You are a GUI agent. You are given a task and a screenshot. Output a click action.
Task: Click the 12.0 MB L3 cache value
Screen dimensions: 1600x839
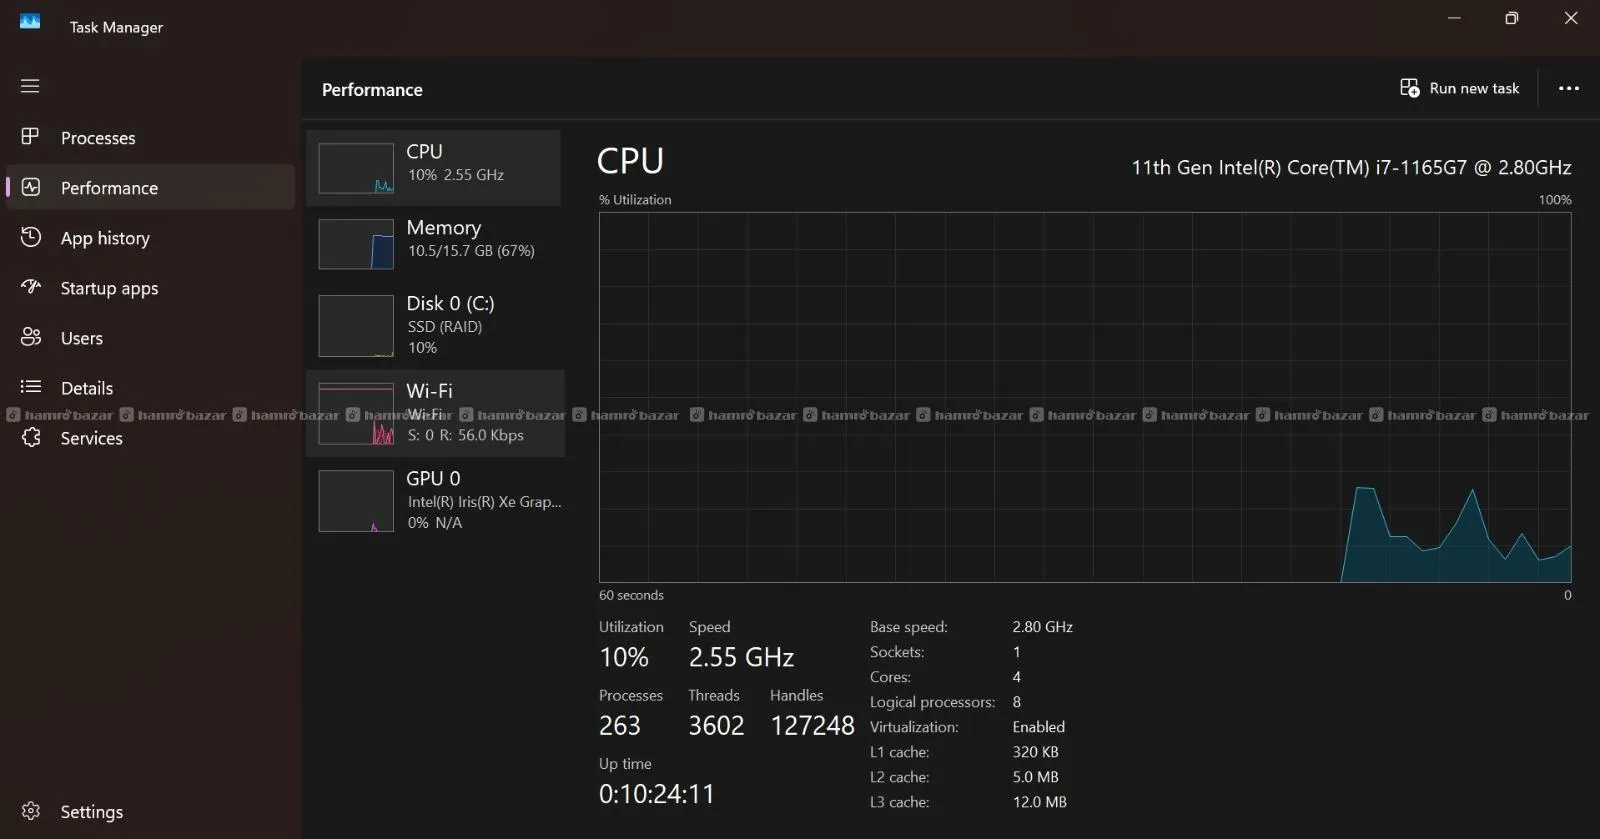pos(1040,802)
